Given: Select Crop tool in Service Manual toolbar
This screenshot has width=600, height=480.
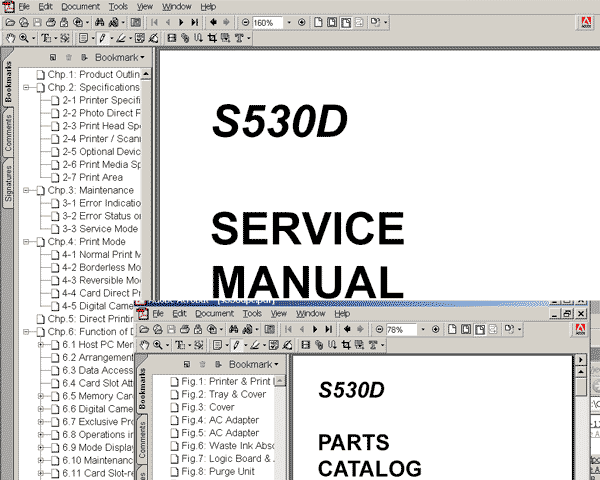Looking at the screenshot, I should (x=212, y=38).
